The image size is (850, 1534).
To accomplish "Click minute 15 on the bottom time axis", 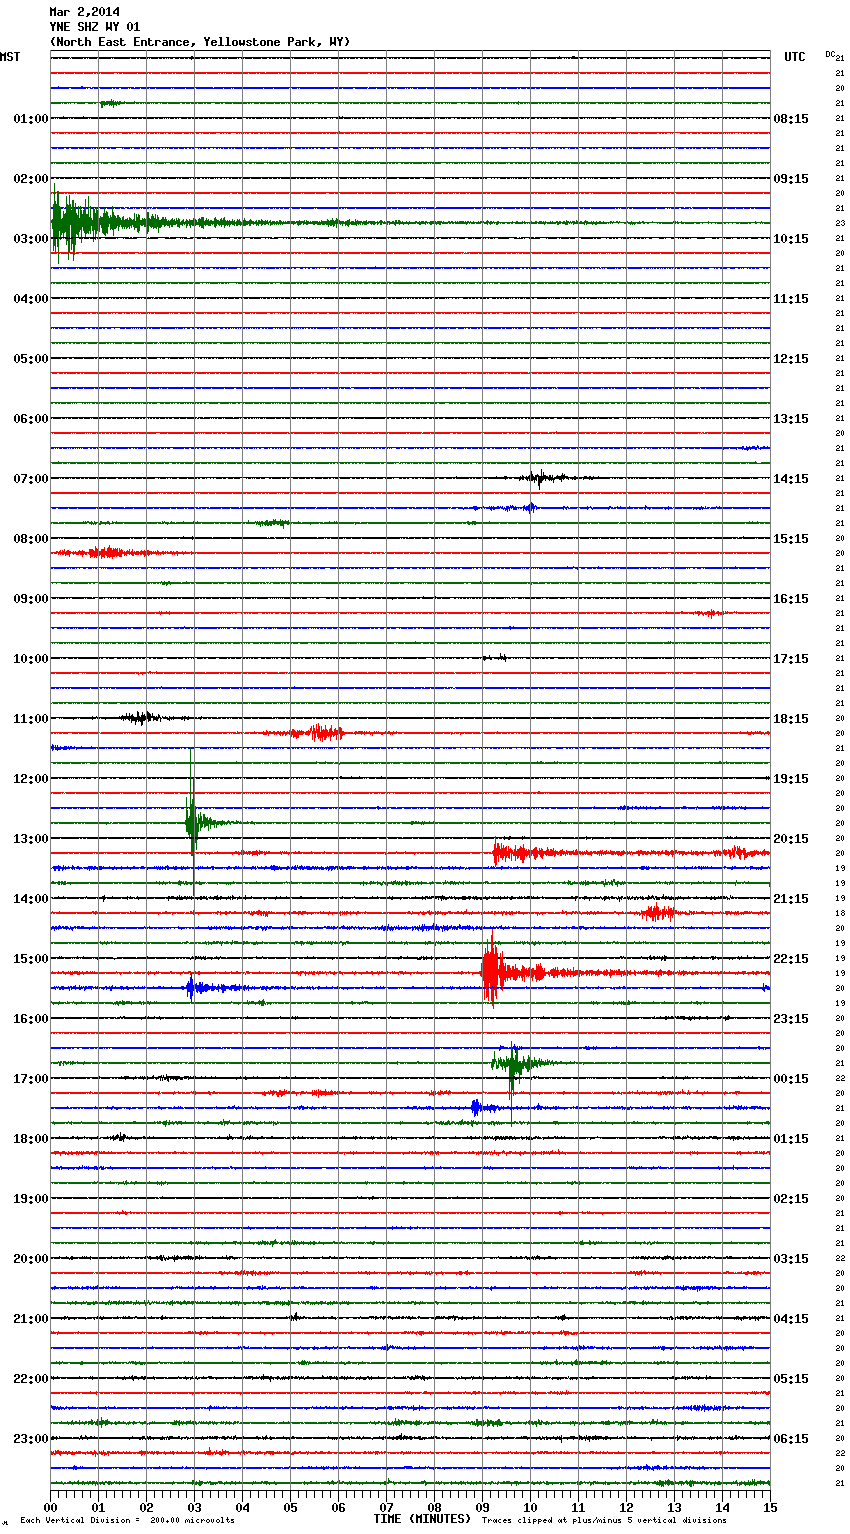I will 769,1506.
